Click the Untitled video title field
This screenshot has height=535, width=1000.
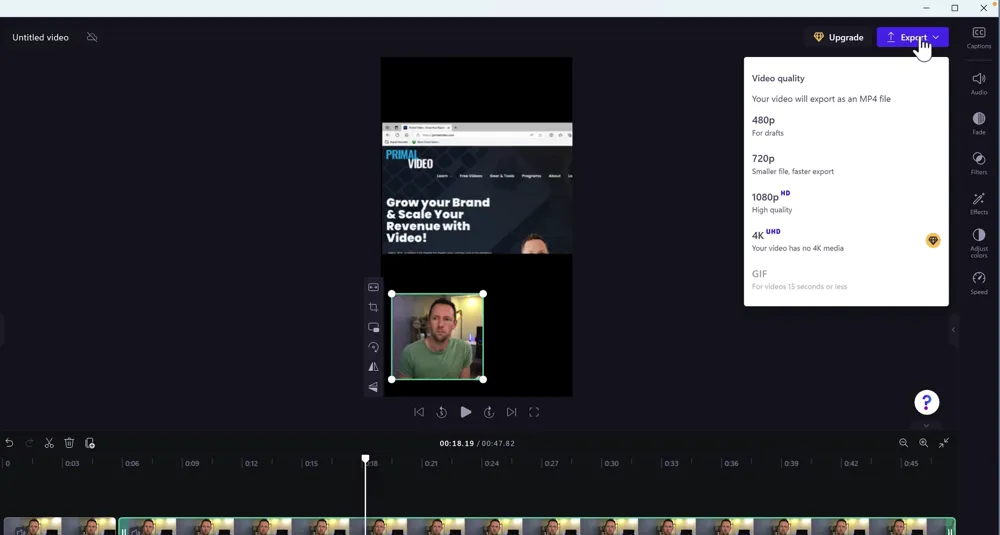41,37
